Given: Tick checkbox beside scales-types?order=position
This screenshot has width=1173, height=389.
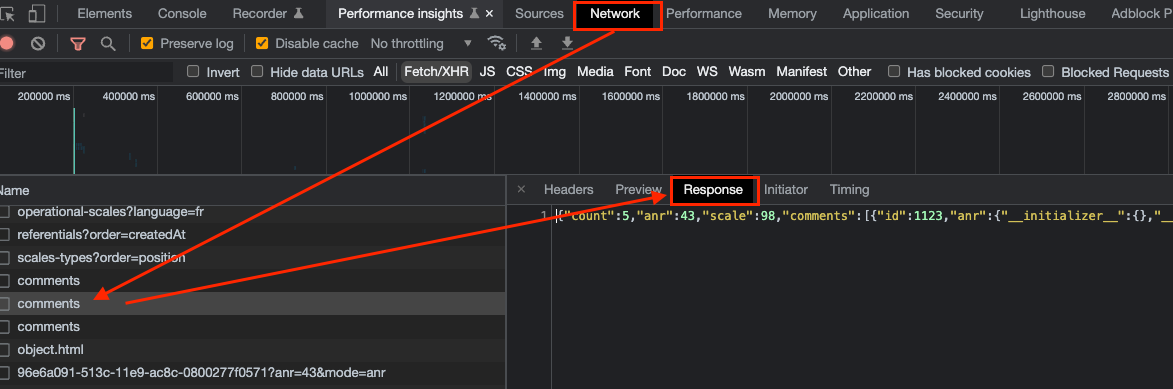Looking at the screenshot, I should [4, 258].
